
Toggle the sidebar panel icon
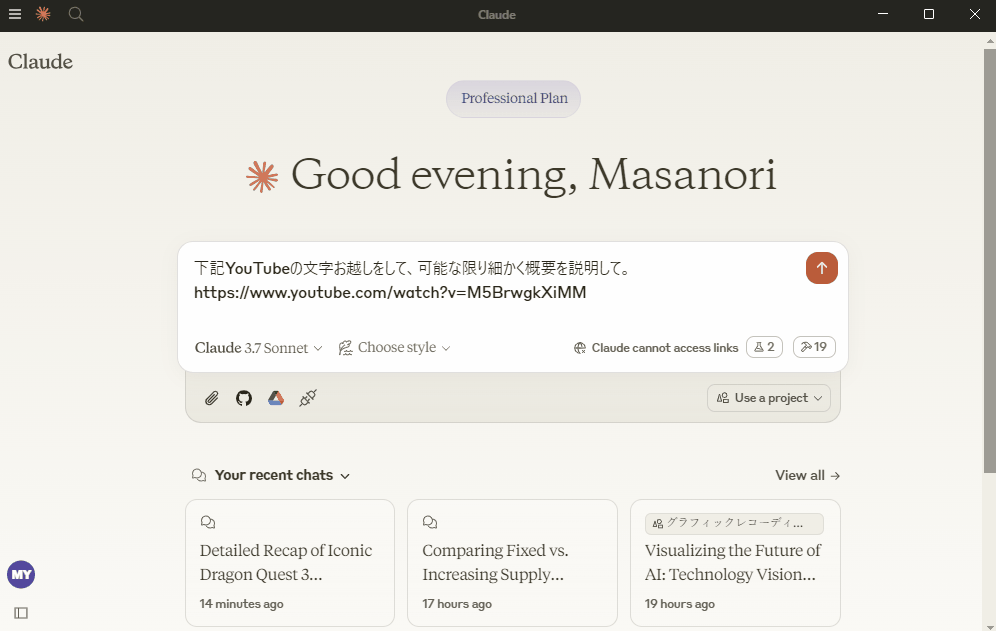coord(21,613)
